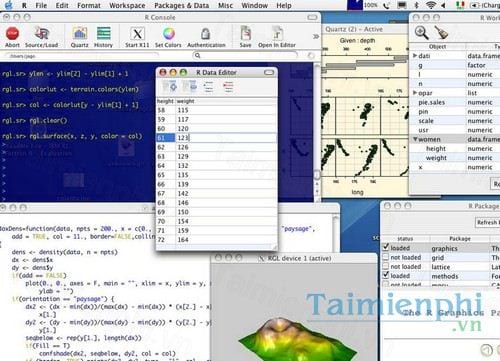This screenshot has width=500, height=361.
Task: Click the 3D terrain surface in RGL device
Action: point(297,340)
